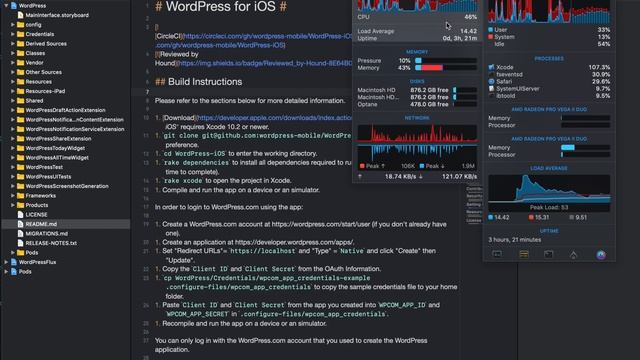Click the Other Sources folder icon
Screen dimensions: 640x360
(20, 72)
